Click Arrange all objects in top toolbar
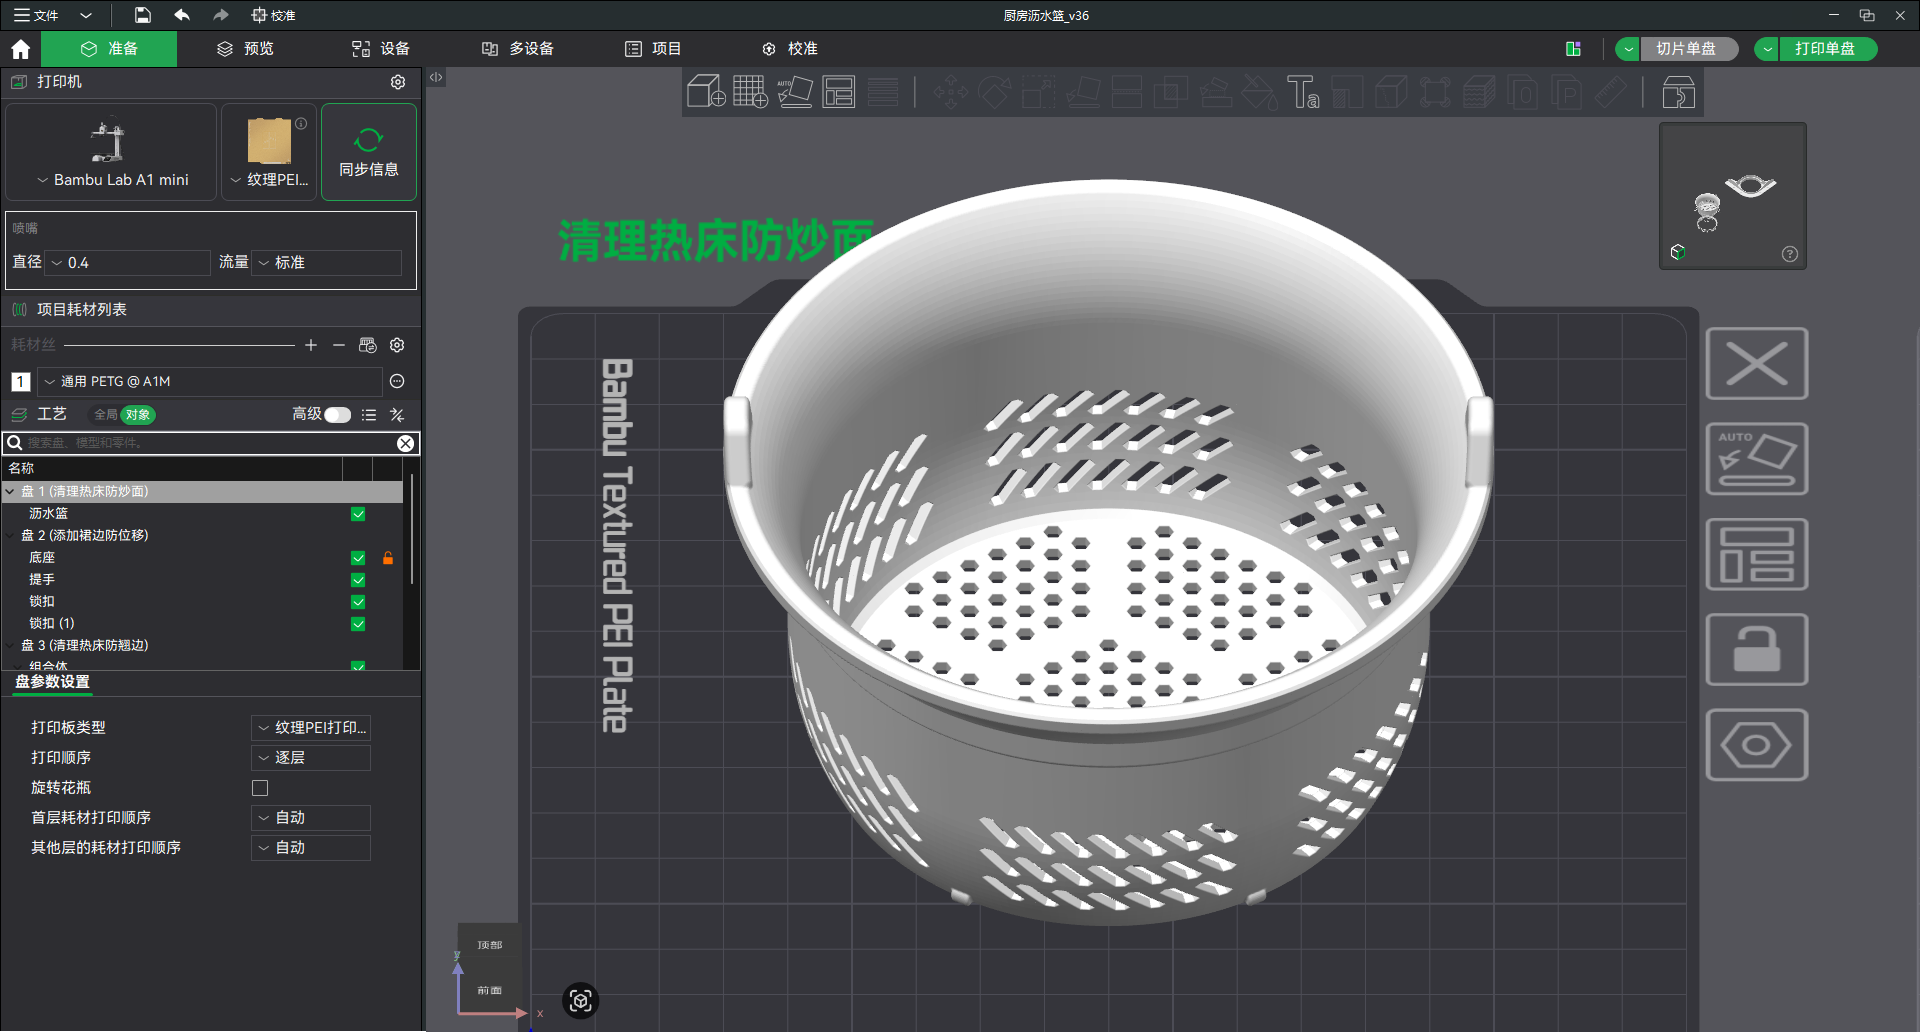Image resolution: width=1920 pixels, height=1032 pixels. pos(838,92)
